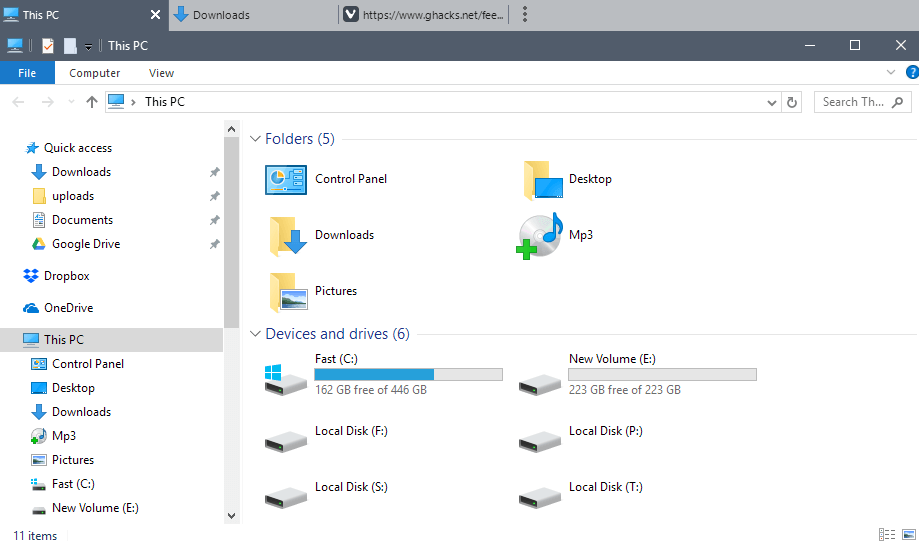Viewport: 919px width, 544px height.
Task: Open Control Panel under This PC tree
Action: (x=88, y=363)
